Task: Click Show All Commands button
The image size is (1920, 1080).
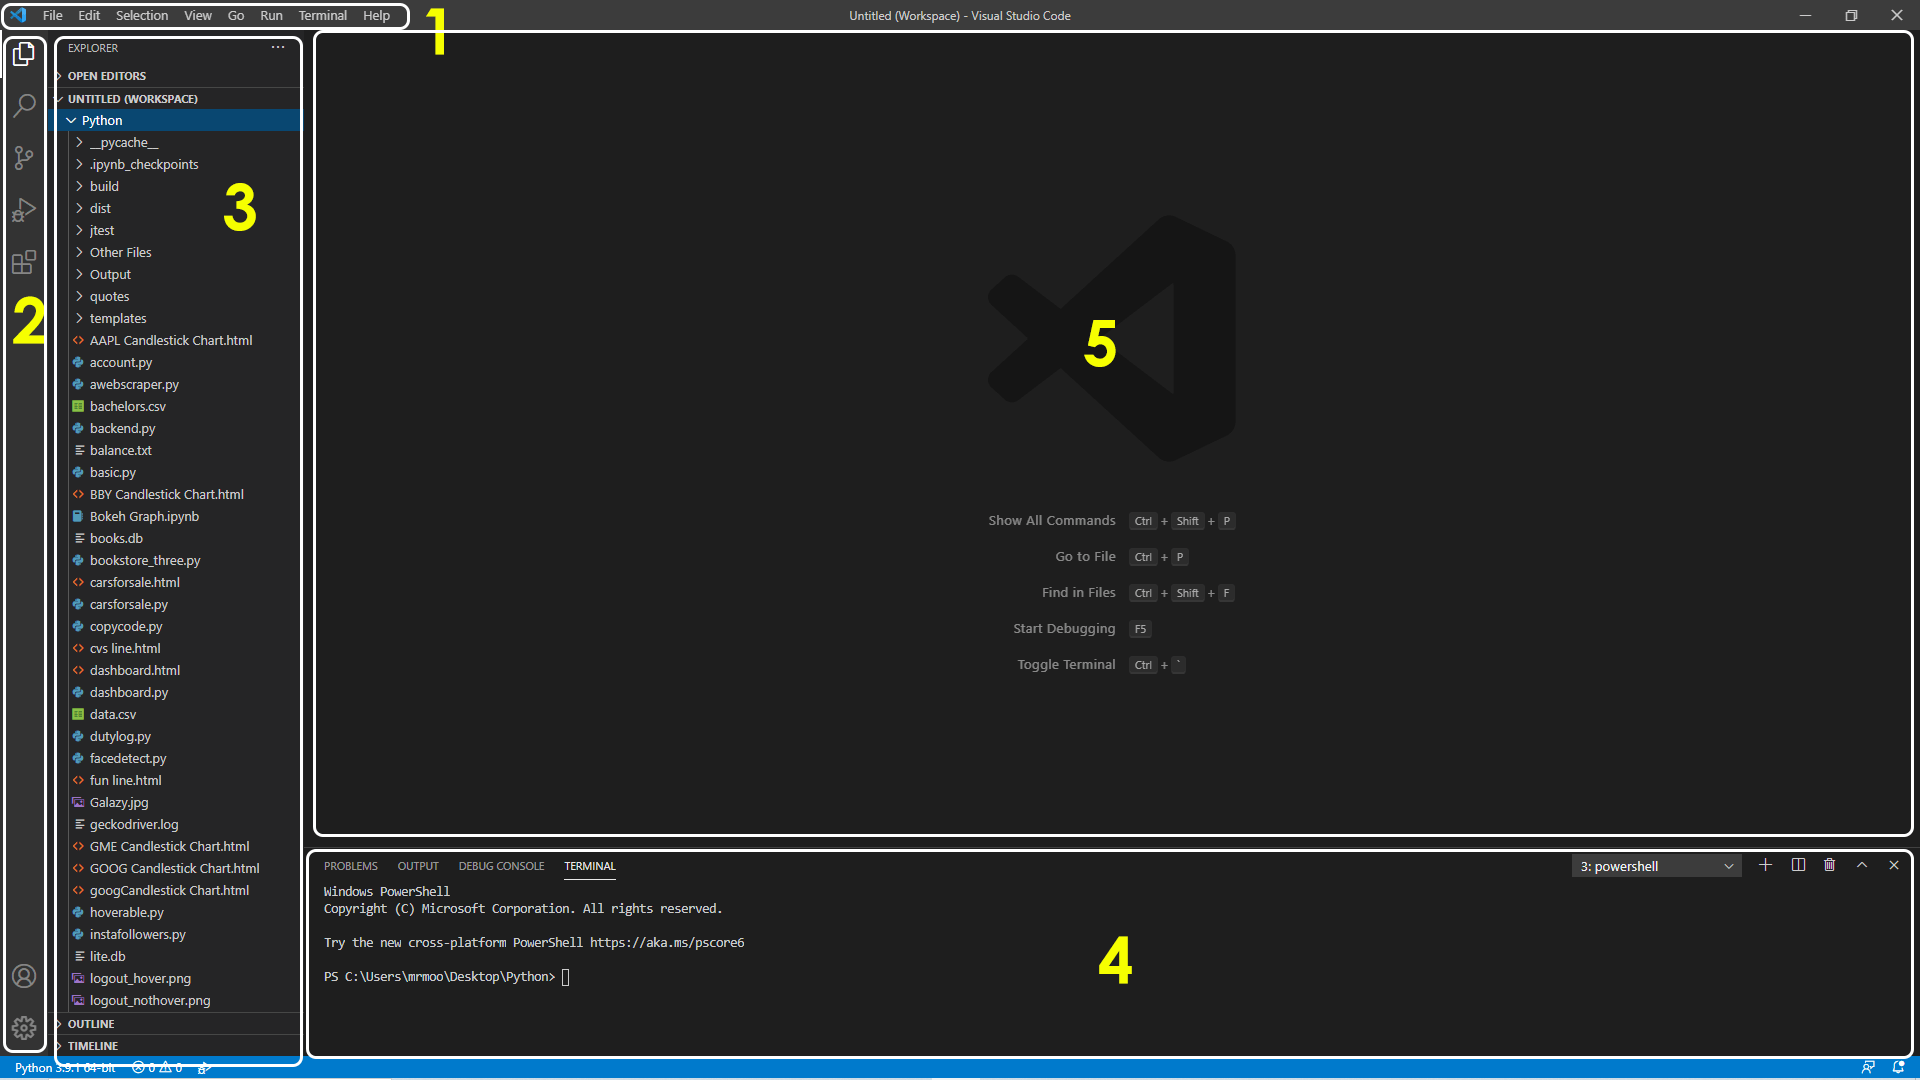Action: click(1051, 520)
